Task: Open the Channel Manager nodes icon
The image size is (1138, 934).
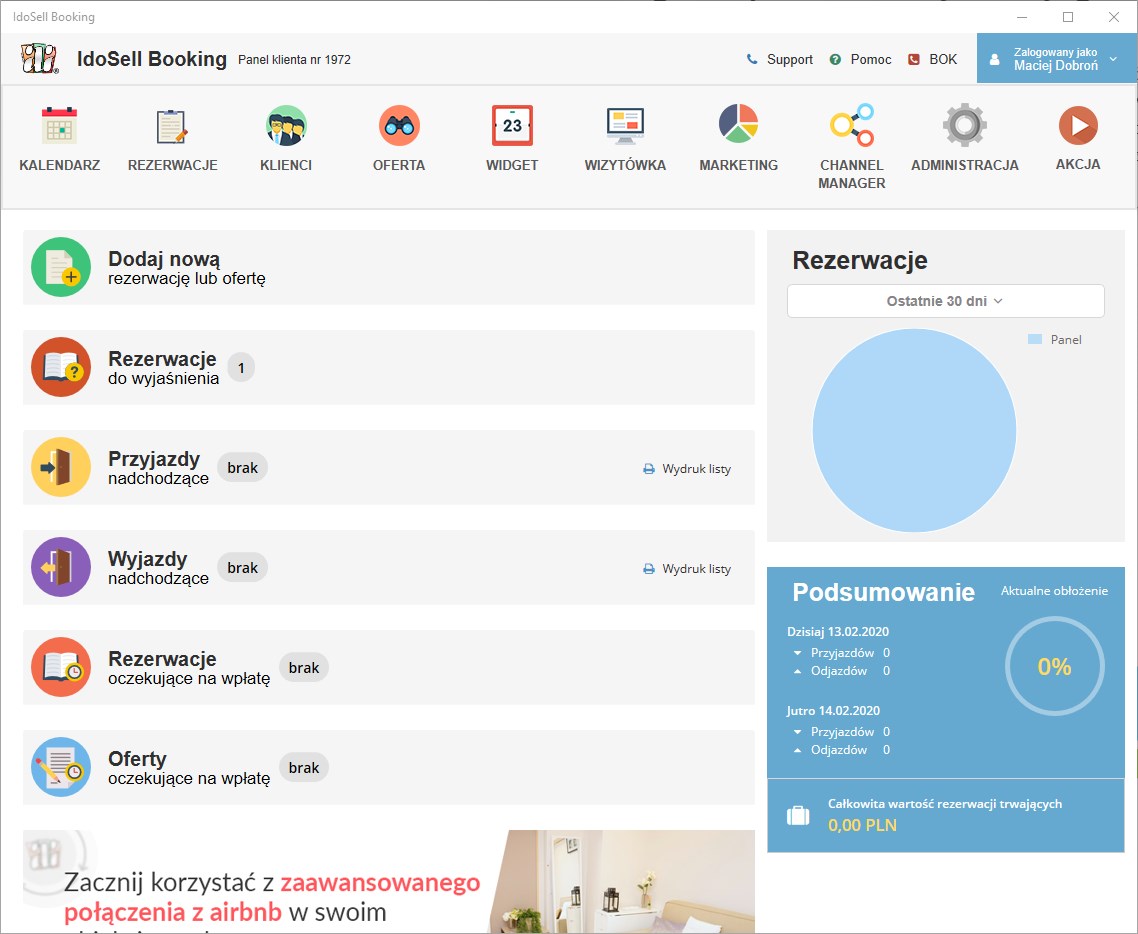Action: point(852,125)
